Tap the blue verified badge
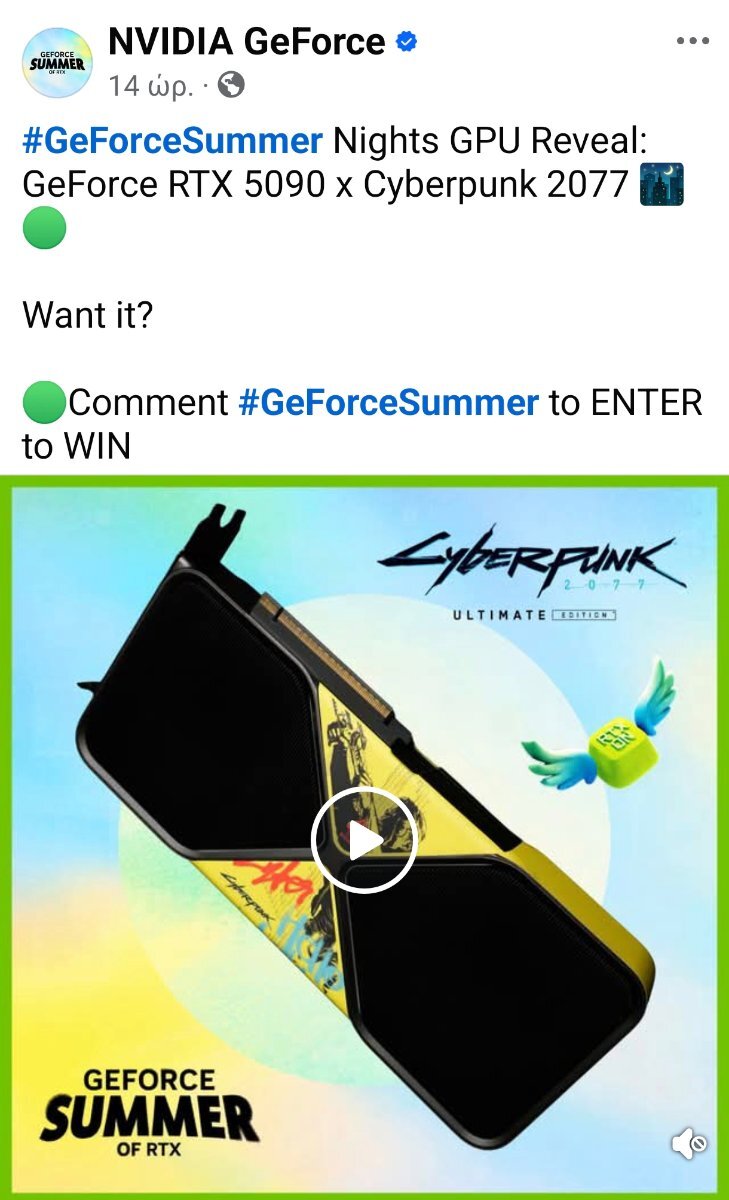The image size is (729, 1200). click(x=407, y=43)
